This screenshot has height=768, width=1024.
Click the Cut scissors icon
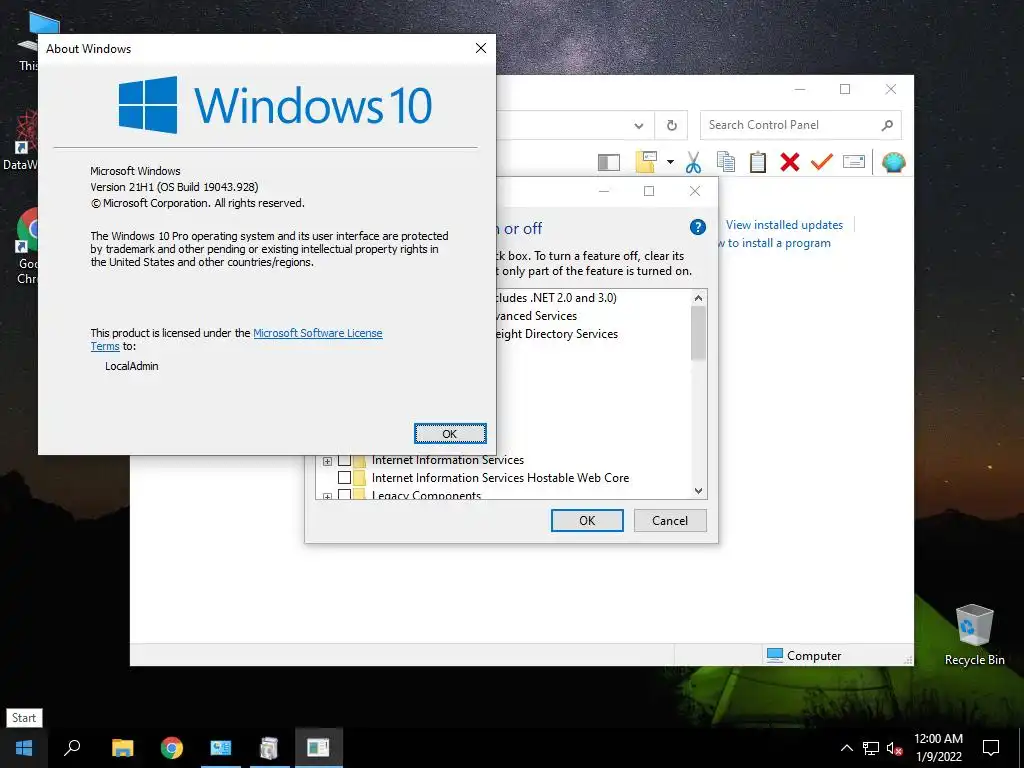coord(694,162)
